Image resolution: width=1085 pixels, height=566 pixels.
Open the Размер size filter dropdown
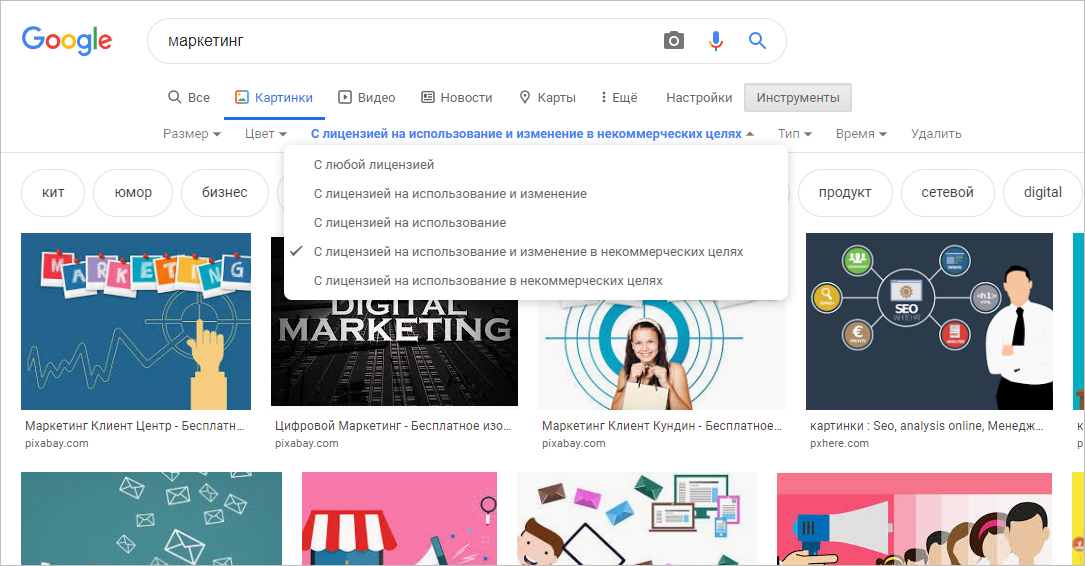(x=191, y=133)
